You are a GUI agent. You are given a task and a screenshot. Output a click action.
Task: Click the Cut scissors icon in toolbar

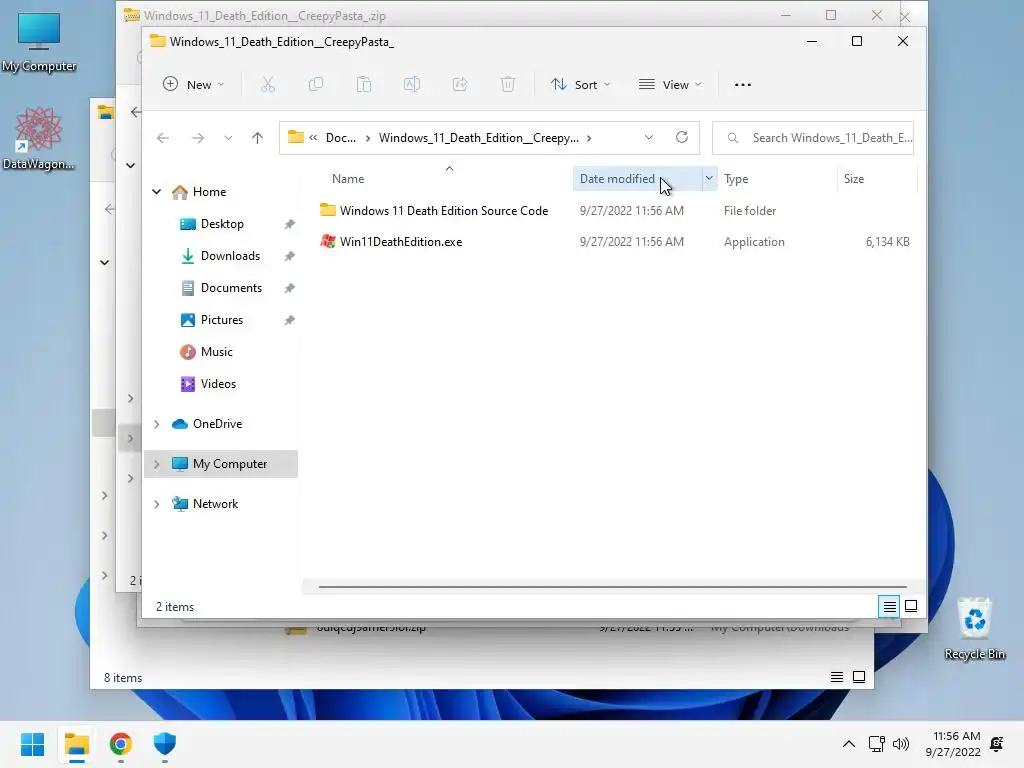268,84
